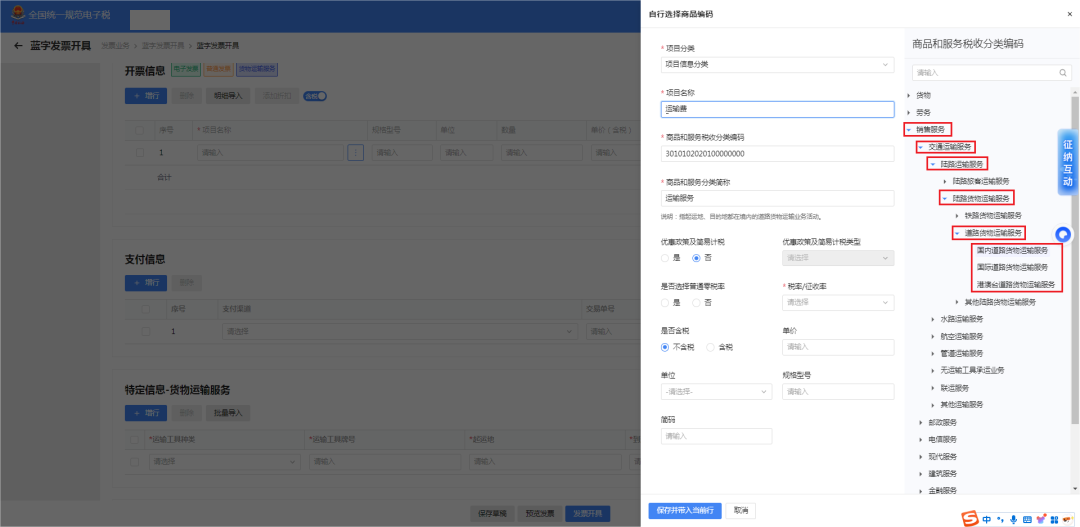The image size is (1080, 527).
Task: Click the 邮政服务 tree item
Action: [x=942, y=422]
